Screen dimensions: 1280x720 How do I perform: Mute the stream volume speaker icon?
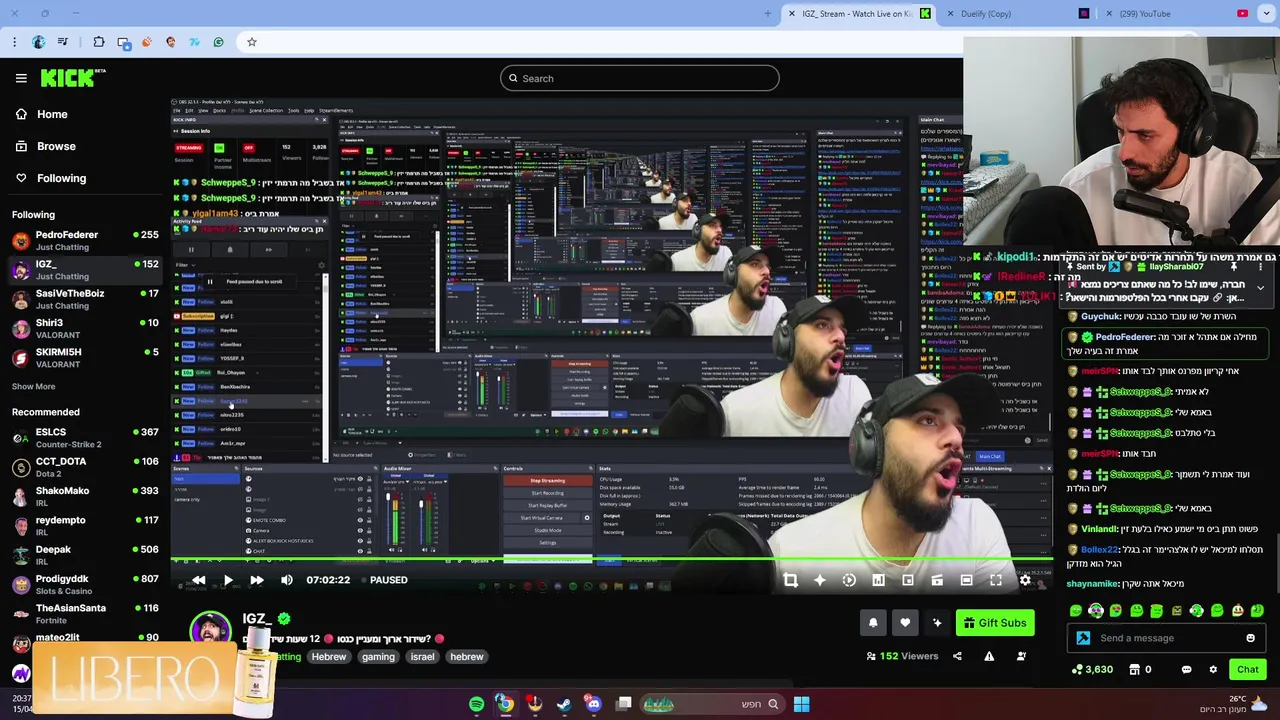tap(287, 580)
